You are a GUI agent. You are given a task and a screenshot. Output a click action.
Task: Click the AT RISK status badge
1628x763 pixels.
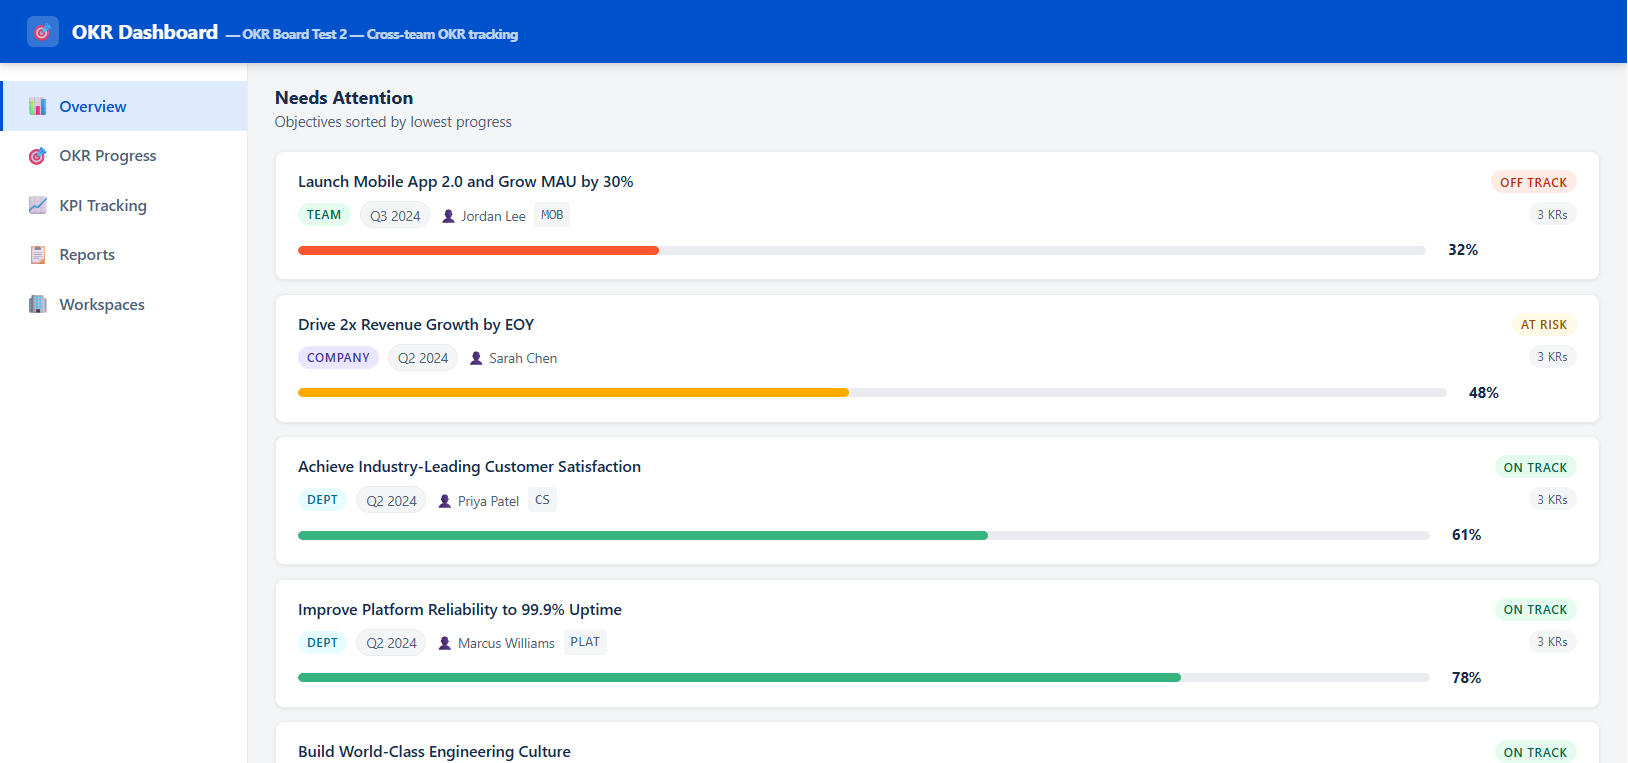(x=1544, y=325)
